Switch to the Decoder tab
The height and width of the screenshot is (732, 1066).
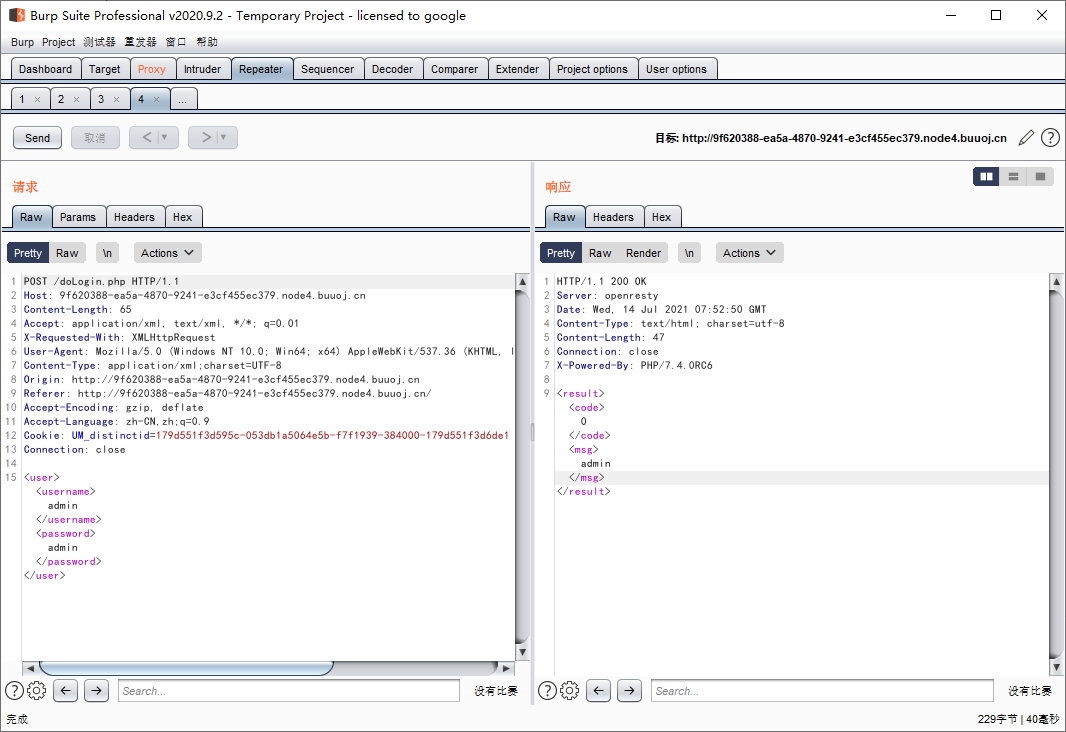point(392,69)
